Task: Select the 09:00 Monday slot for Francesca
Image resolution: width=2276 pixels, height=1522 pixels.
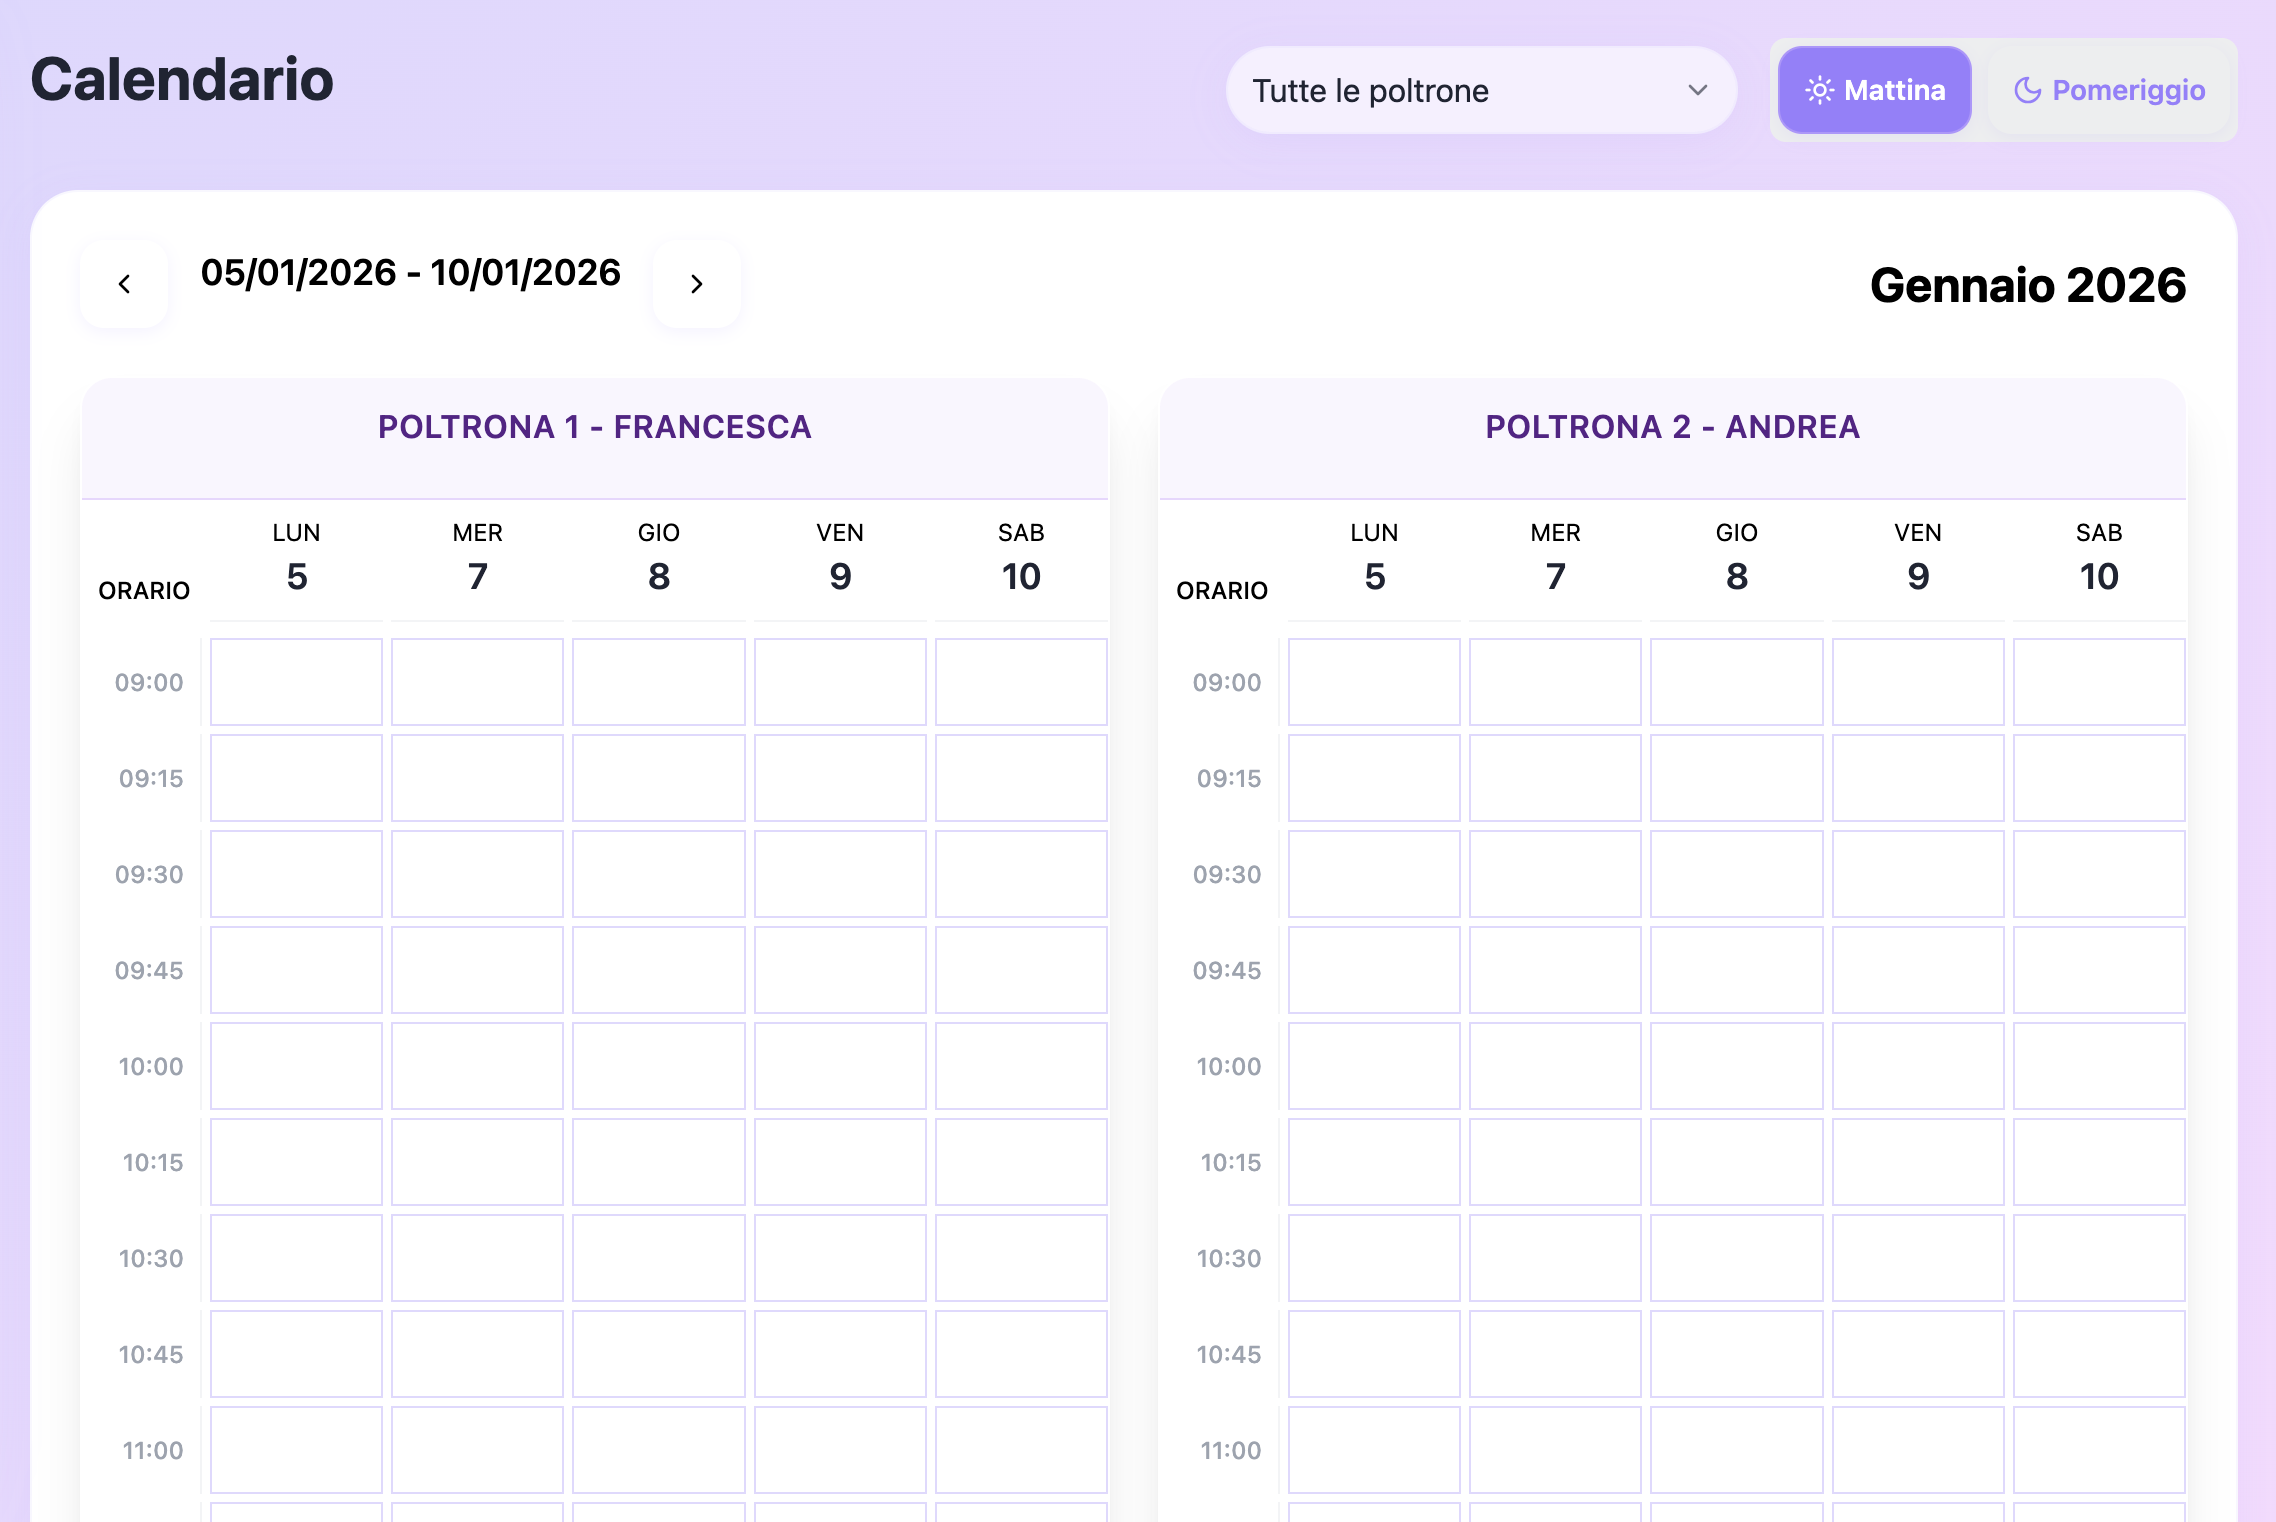Action: pos(296,682)
